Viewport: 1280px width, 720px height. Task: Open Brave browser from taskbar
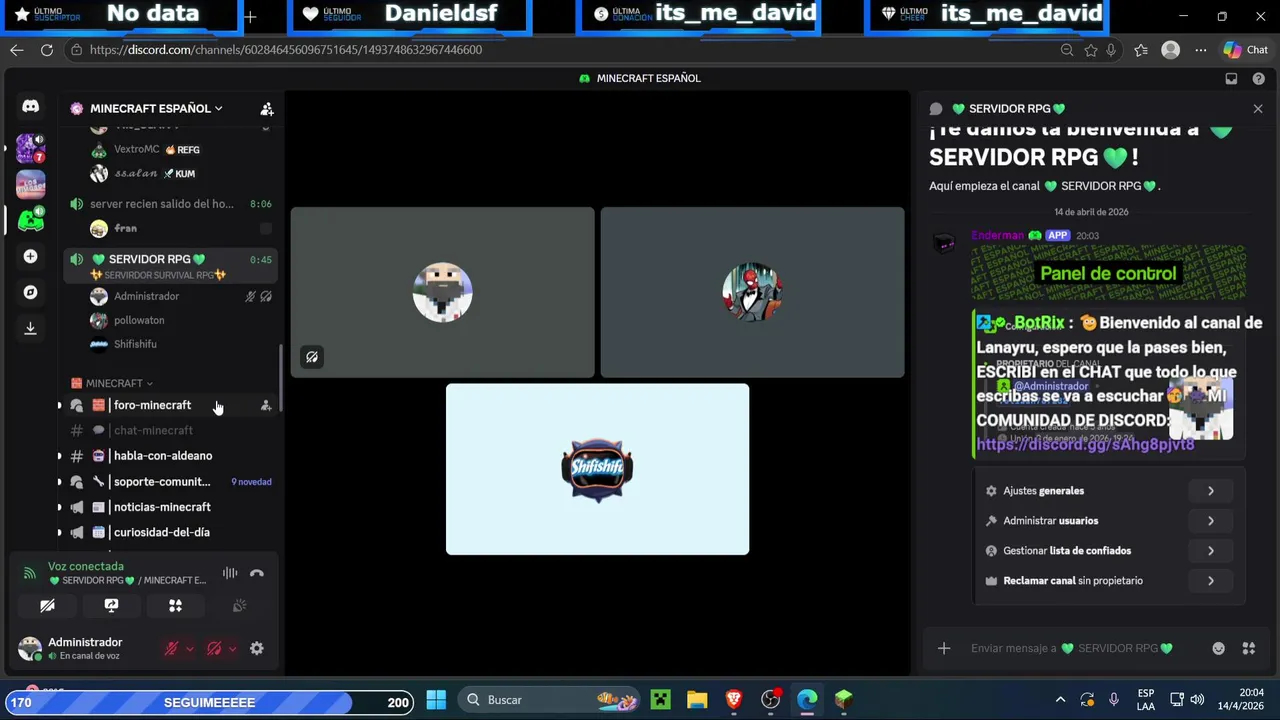[x=733, y=700]
